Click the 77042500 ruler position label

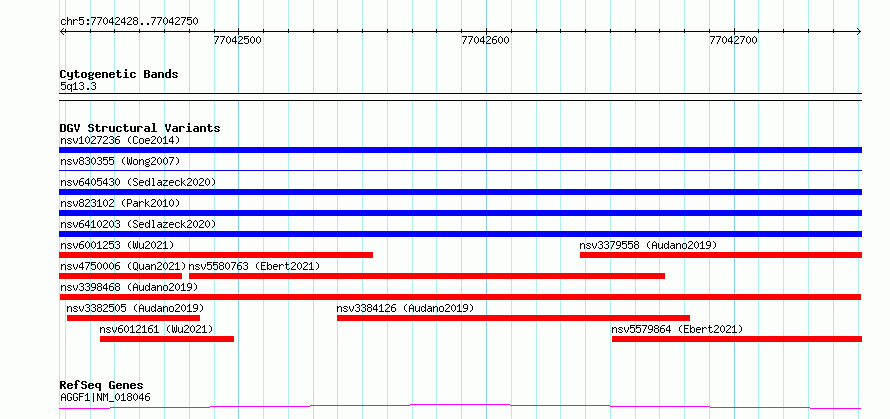coord(238,40)
